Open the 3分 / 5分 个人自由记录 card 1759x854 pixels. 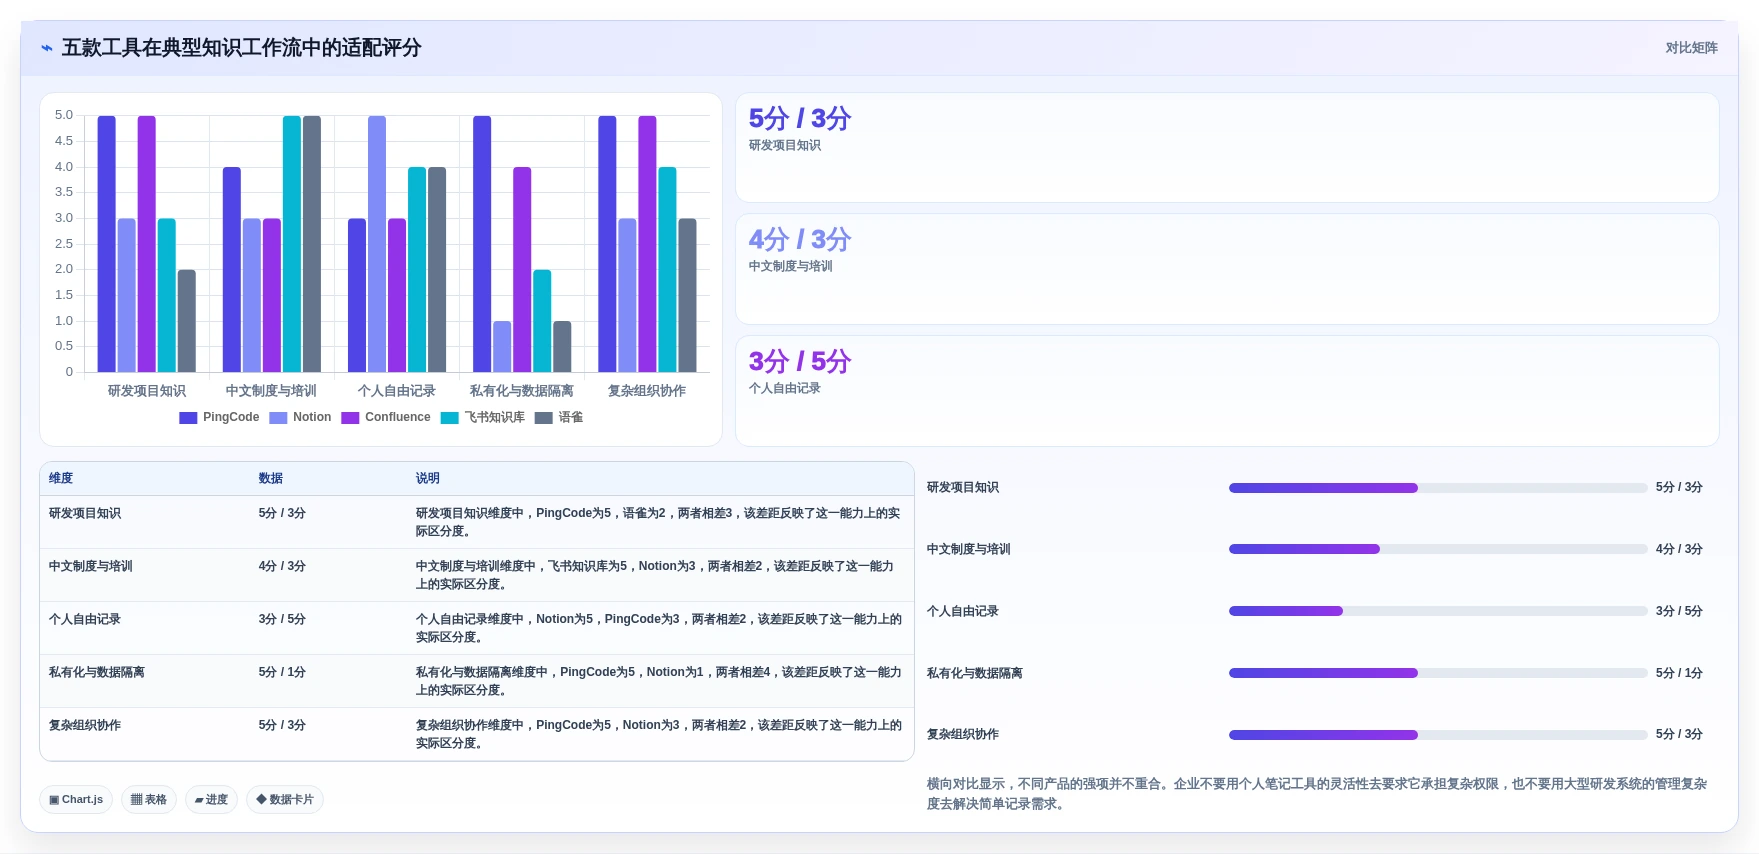[x=1227, y=391]
